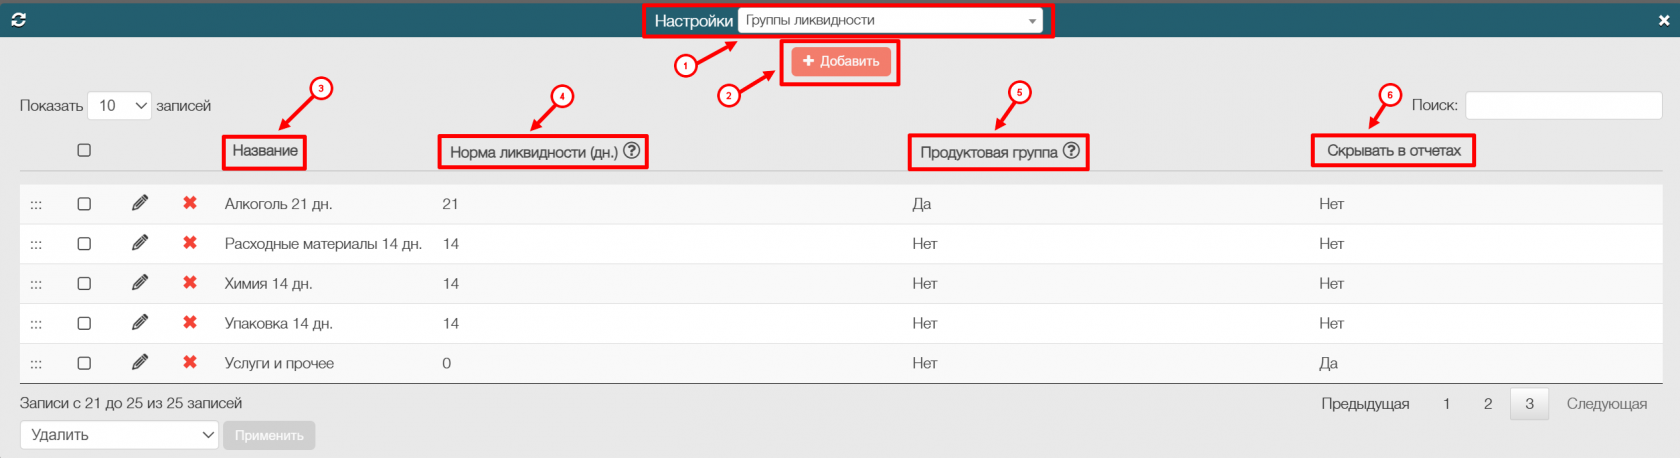Open the Удалить bulk action dropdown
Screen dimensions: 1680x458
119,435
